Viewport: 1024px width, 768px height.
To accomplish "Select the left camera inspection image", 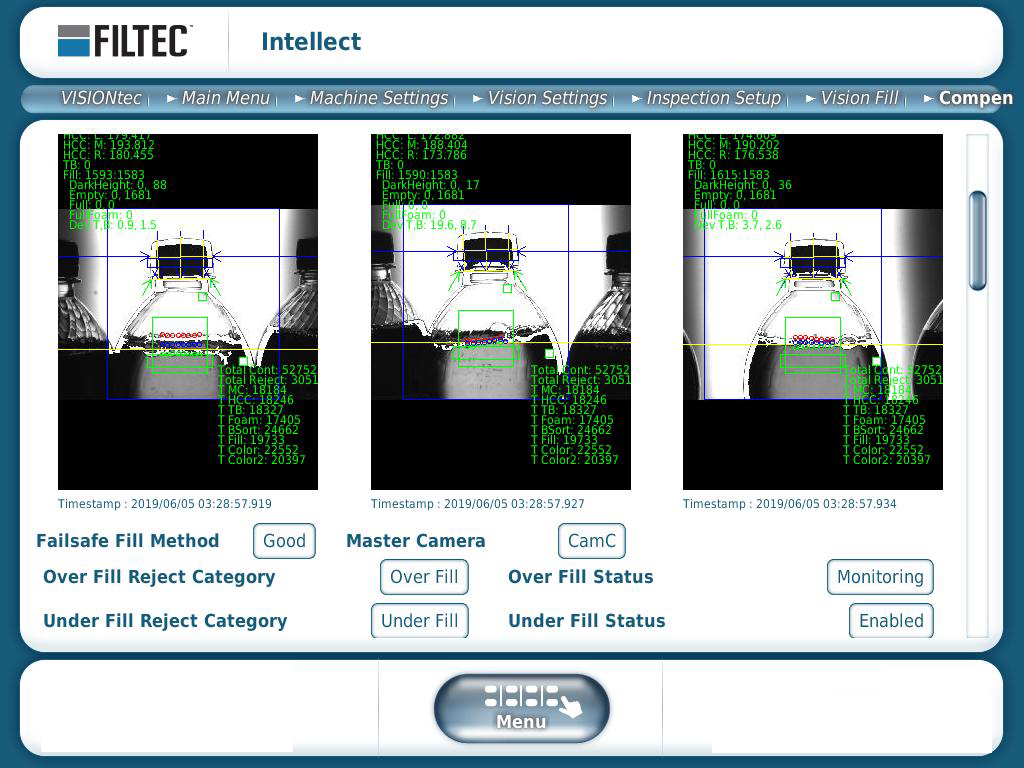I will 186,310.
